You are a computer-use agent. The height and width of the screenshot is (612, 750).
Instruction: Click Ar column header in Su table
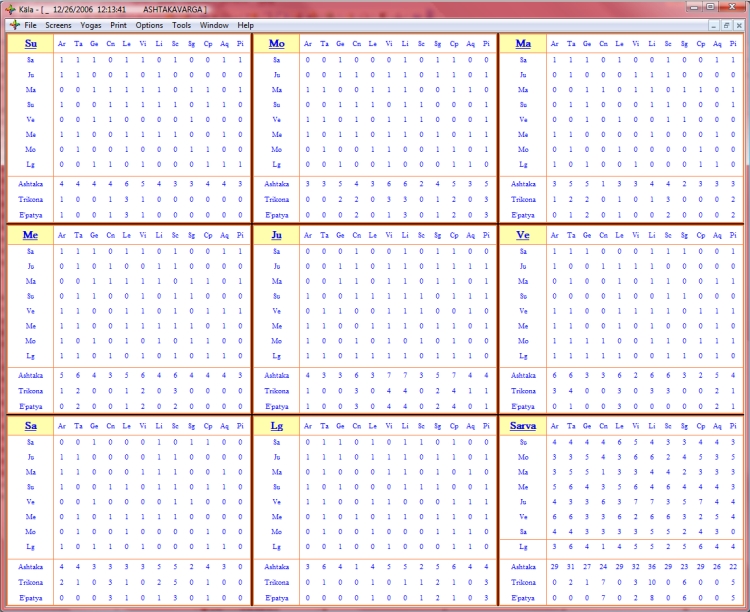click(x=62, y=44)
